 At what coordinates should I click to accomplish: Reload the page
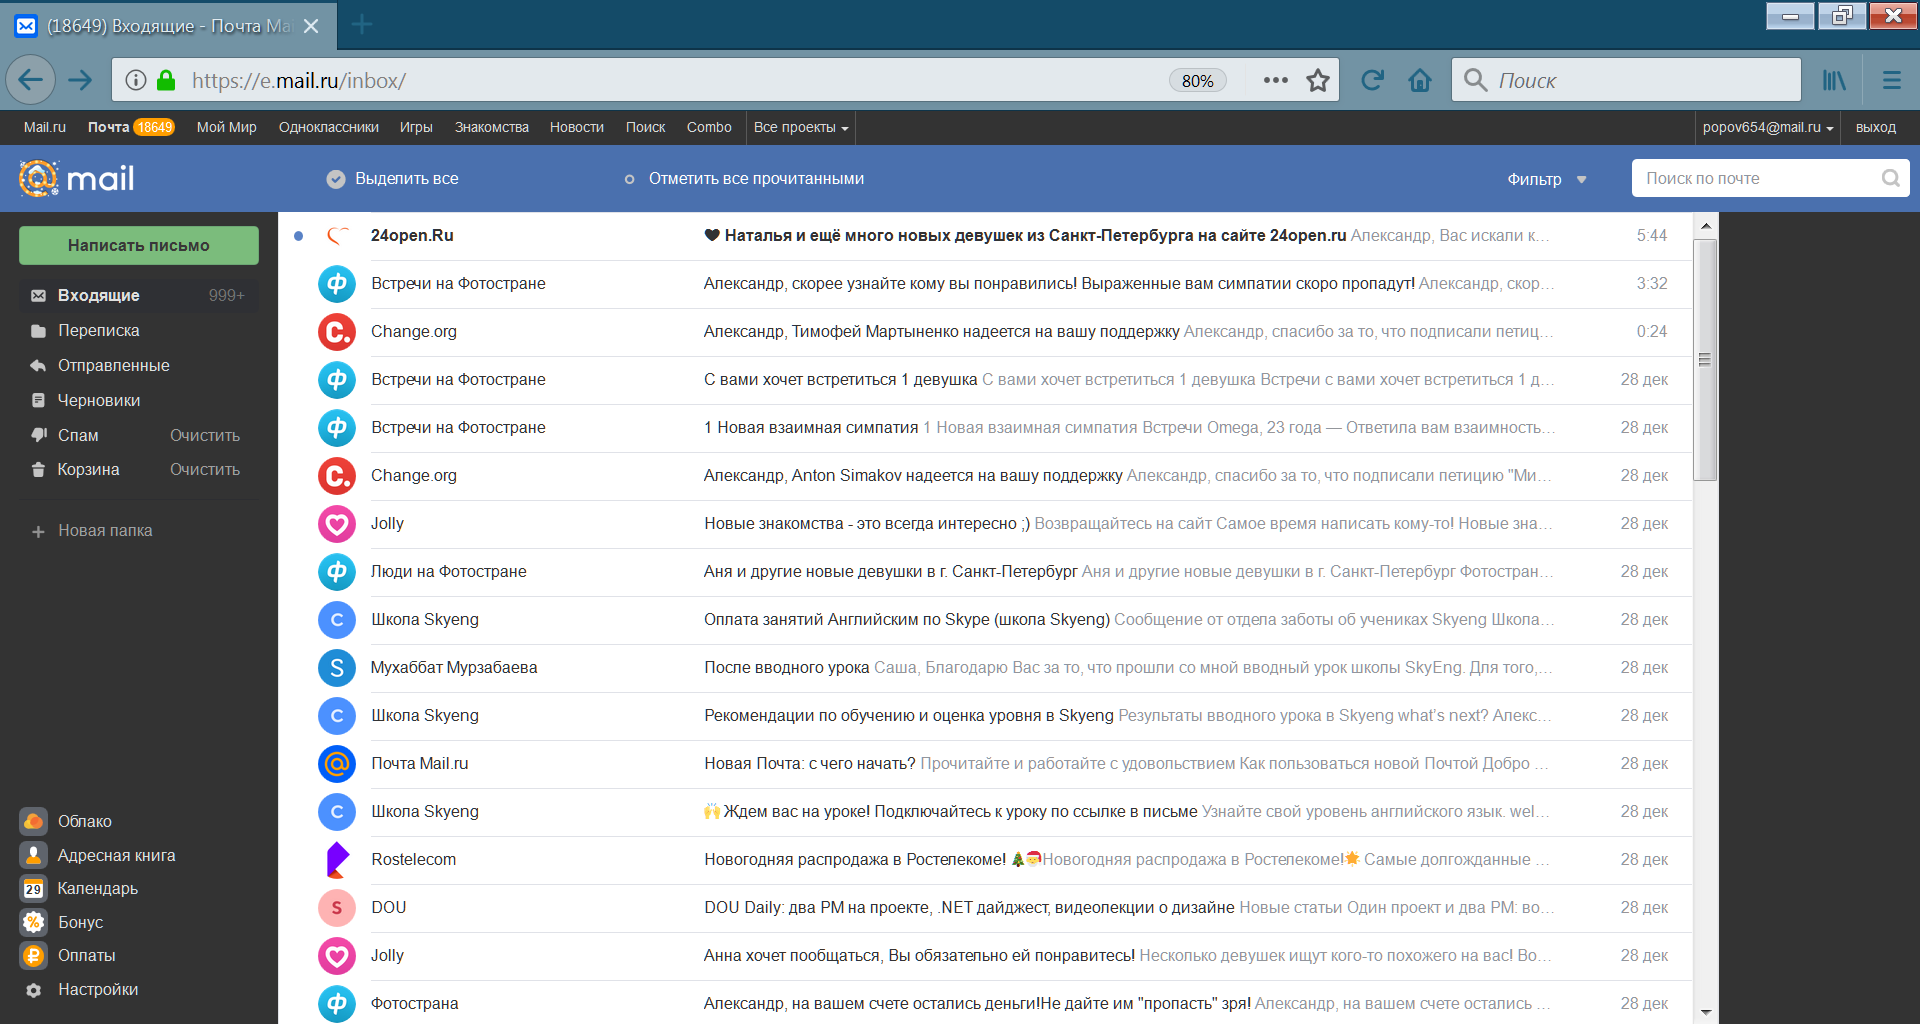[x=1372, y=80]
